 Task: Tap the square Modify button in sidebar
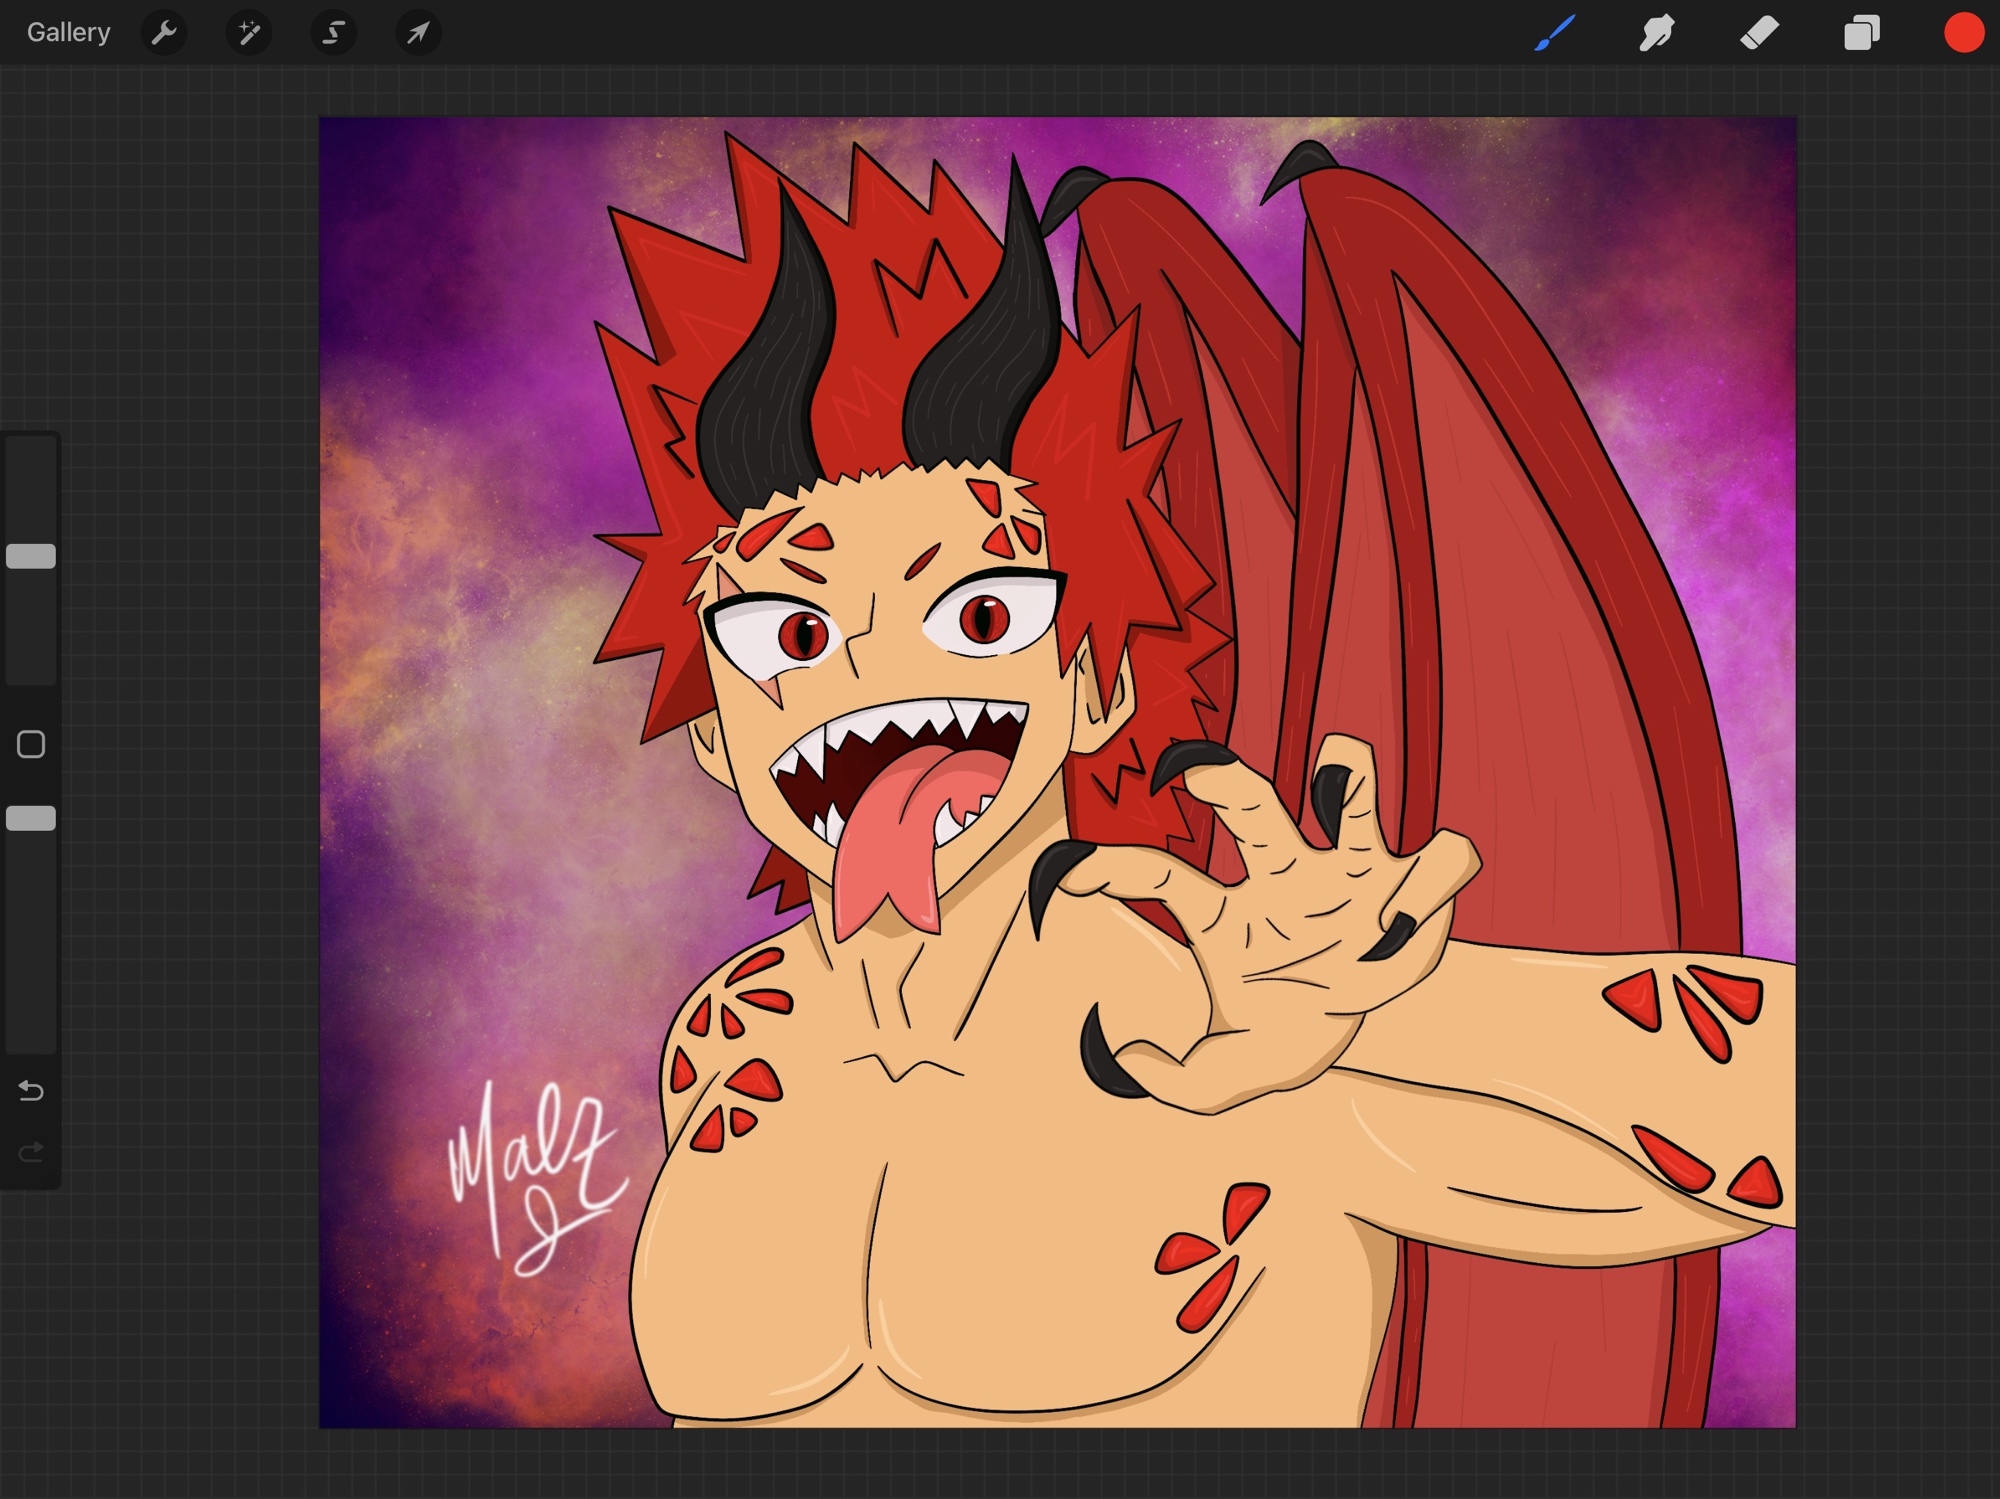(x=31, y=744)
